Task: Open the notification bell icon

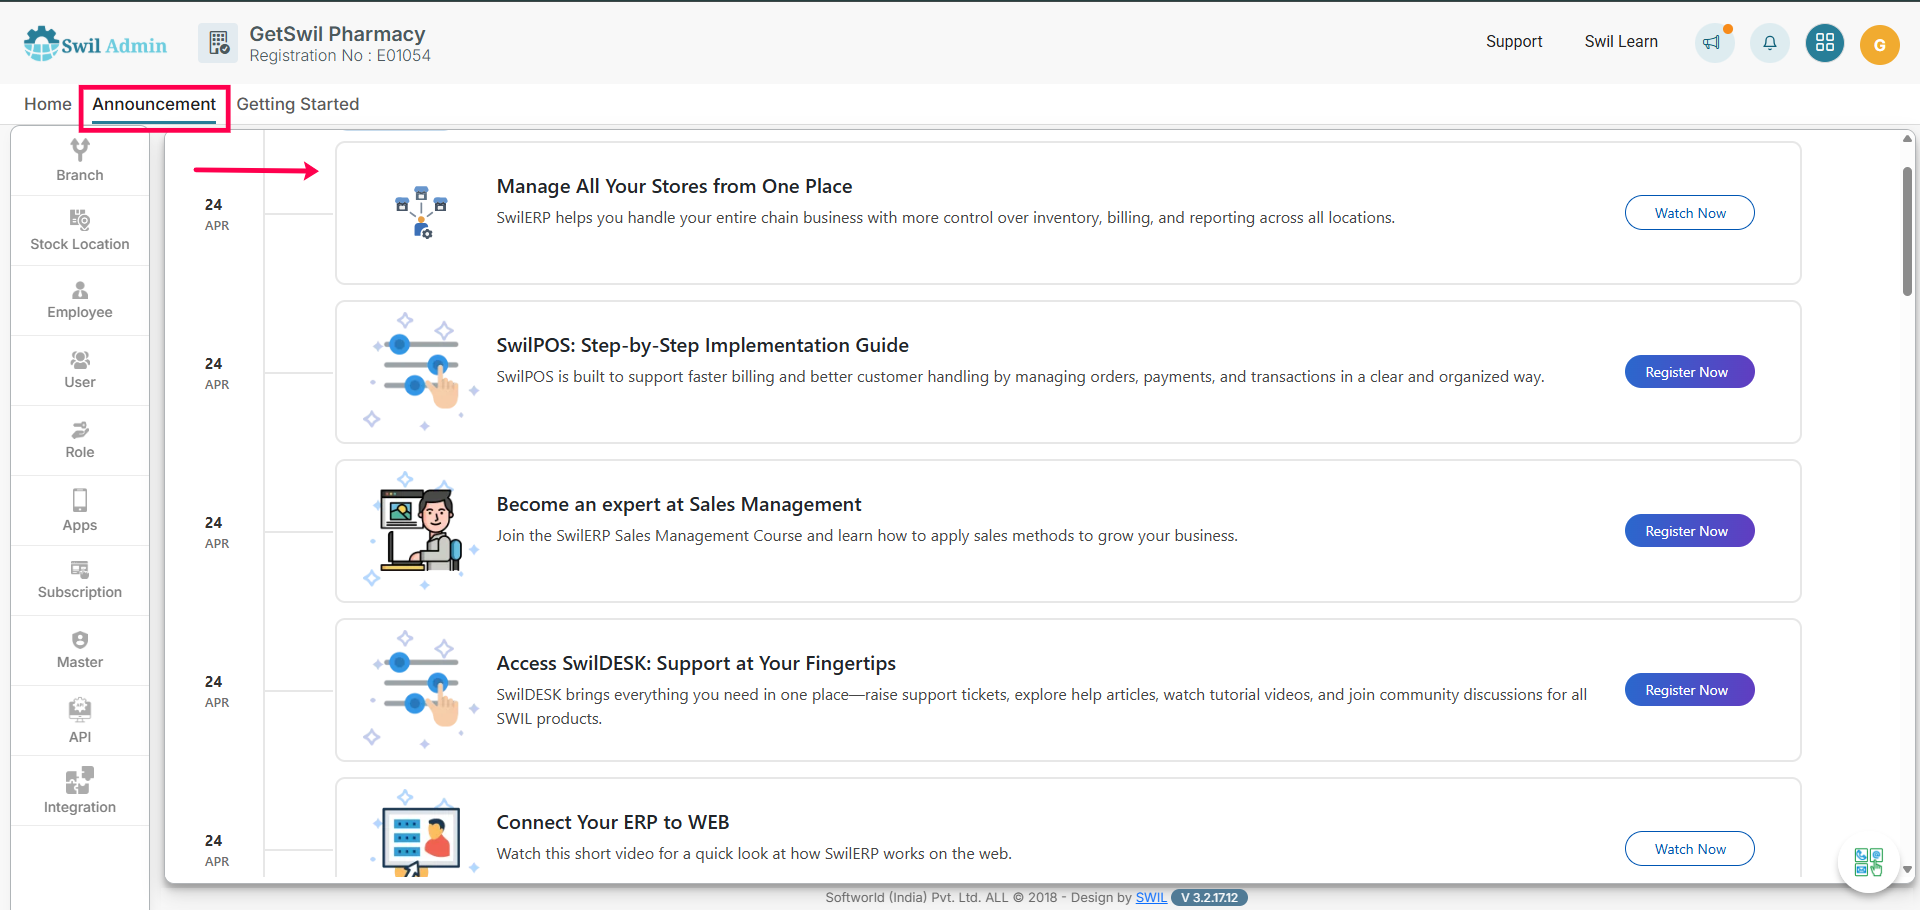Action: coord(1769,43)
